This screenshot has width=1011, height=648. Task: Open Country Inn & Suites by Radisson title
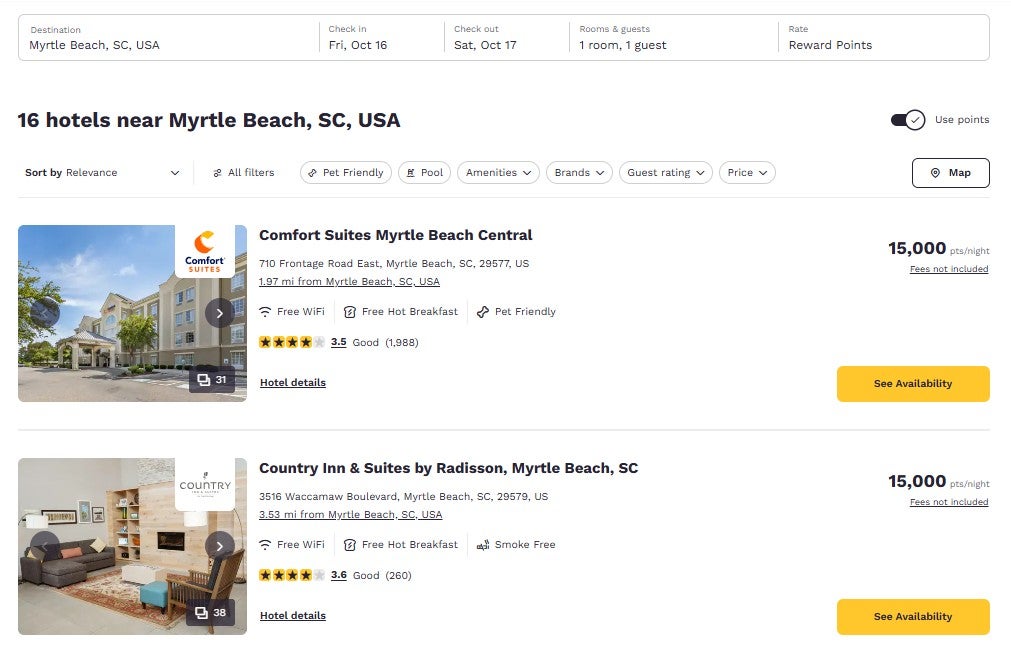coord(449,469)
